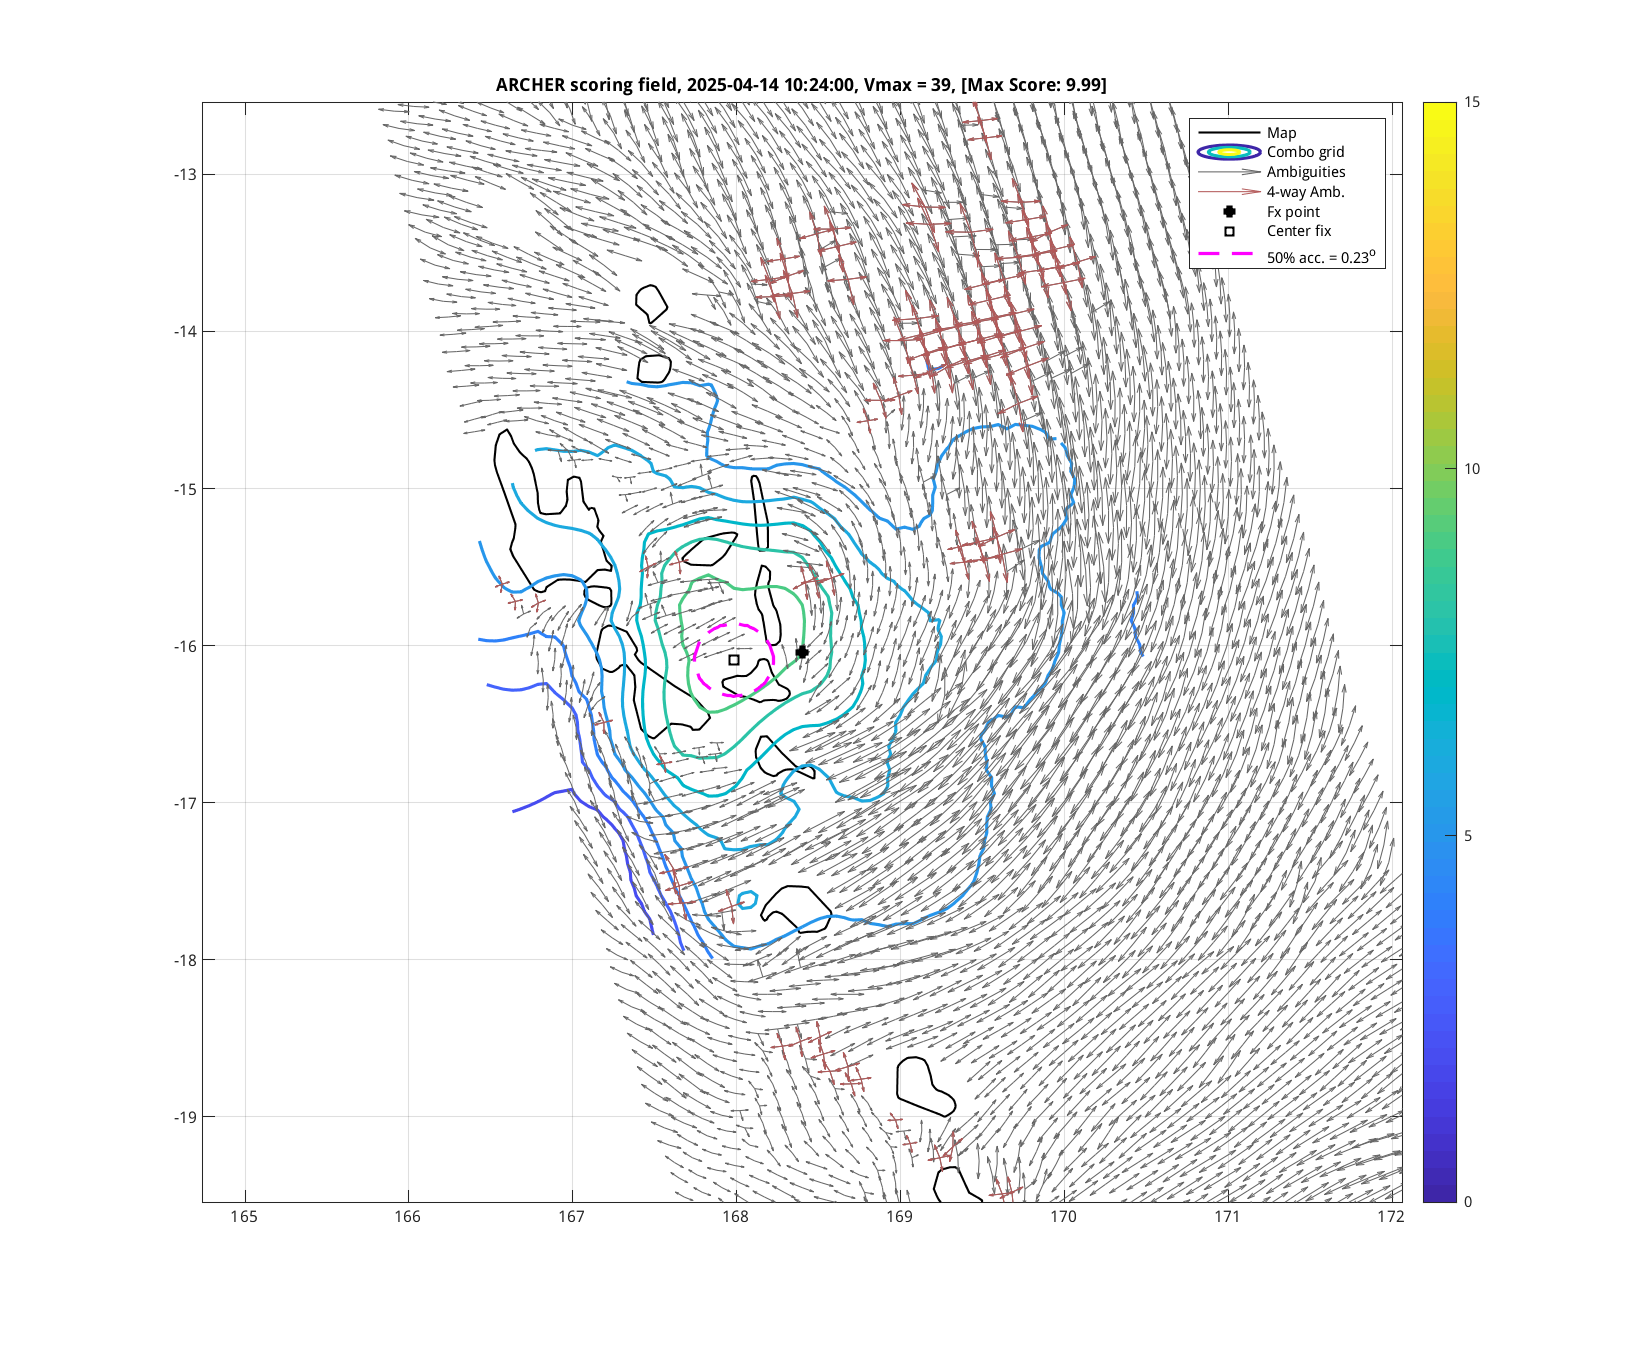This screenshot has width=1646, height=1350.
Task: Click the yellow top of the colorbar
Action: point(1439,108)
